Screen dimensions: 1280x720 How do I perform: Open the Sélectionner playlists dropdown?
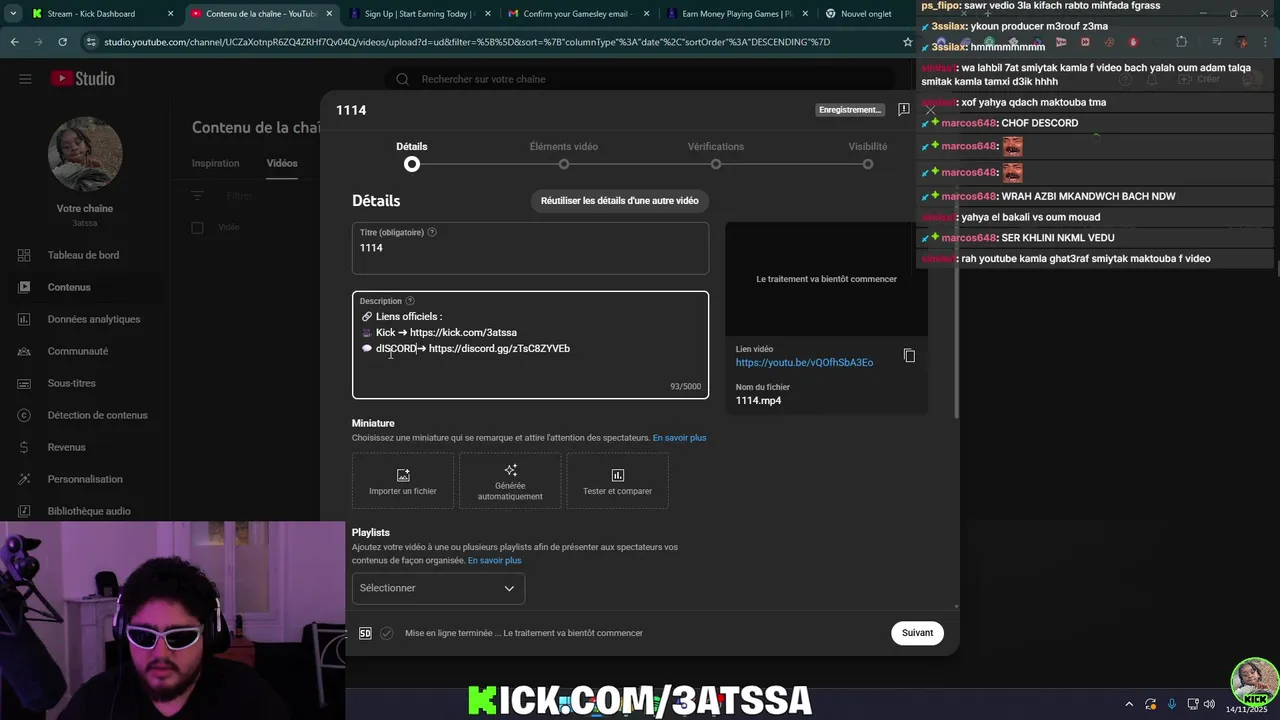point(438,588)
